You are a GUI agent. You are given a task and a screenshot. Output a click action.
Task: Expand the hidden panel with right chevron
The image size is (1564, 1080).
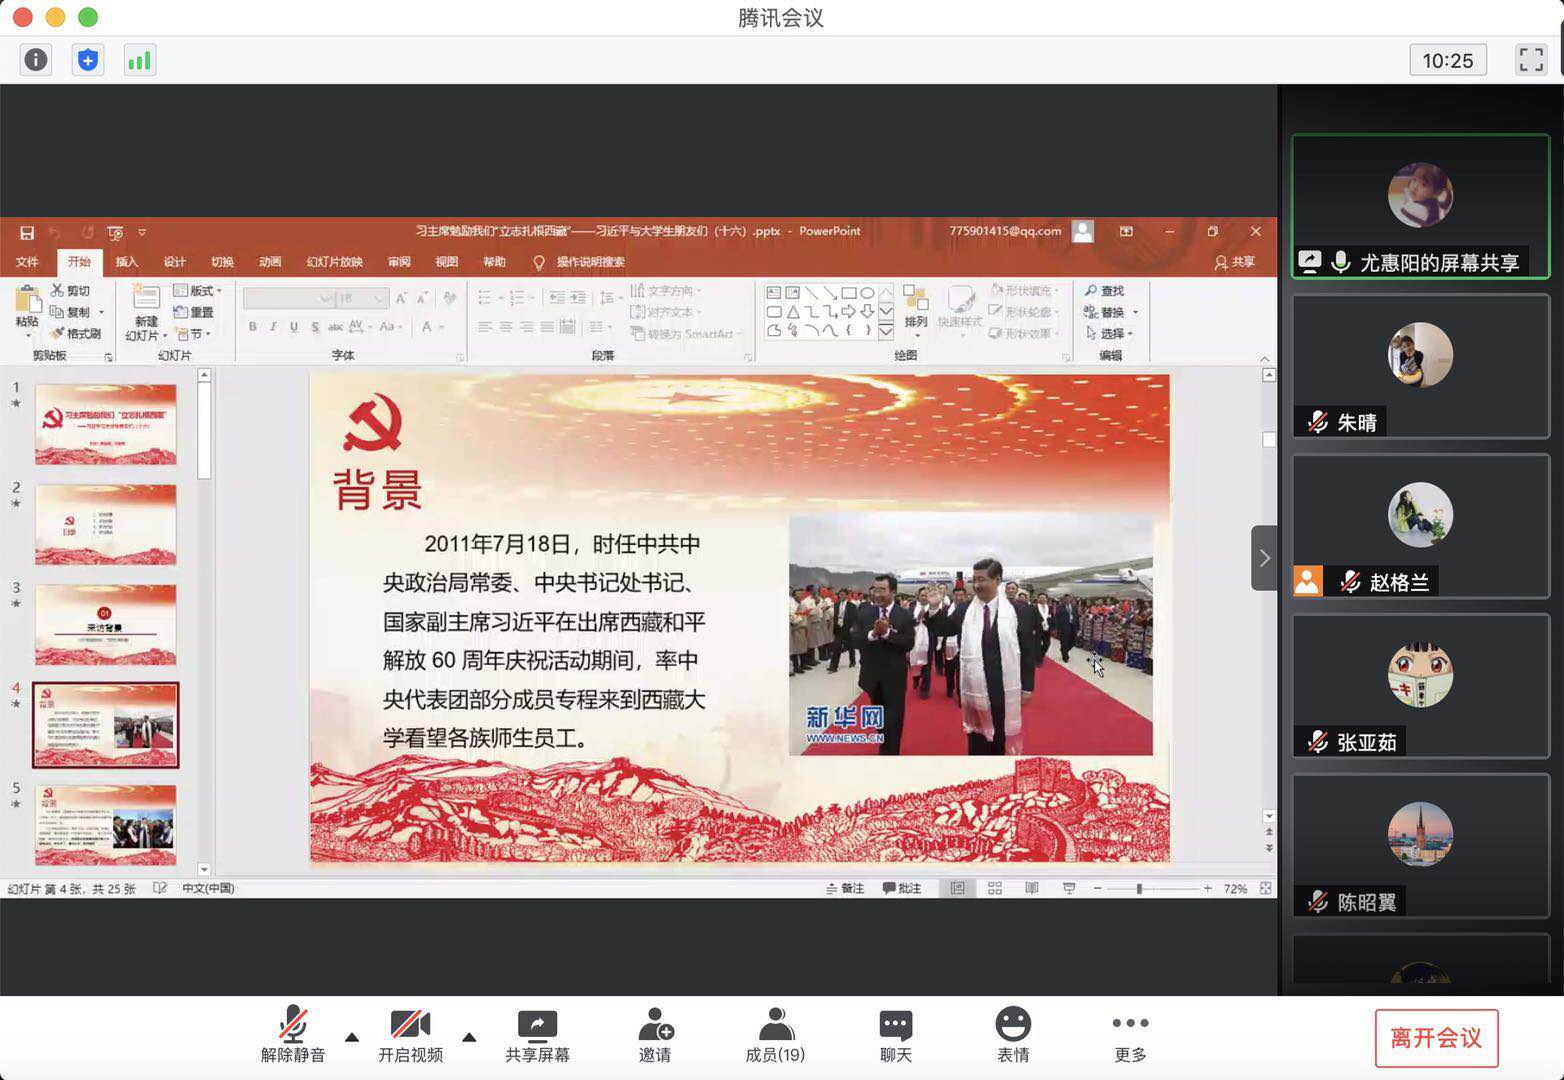(x=1264, y=558)
